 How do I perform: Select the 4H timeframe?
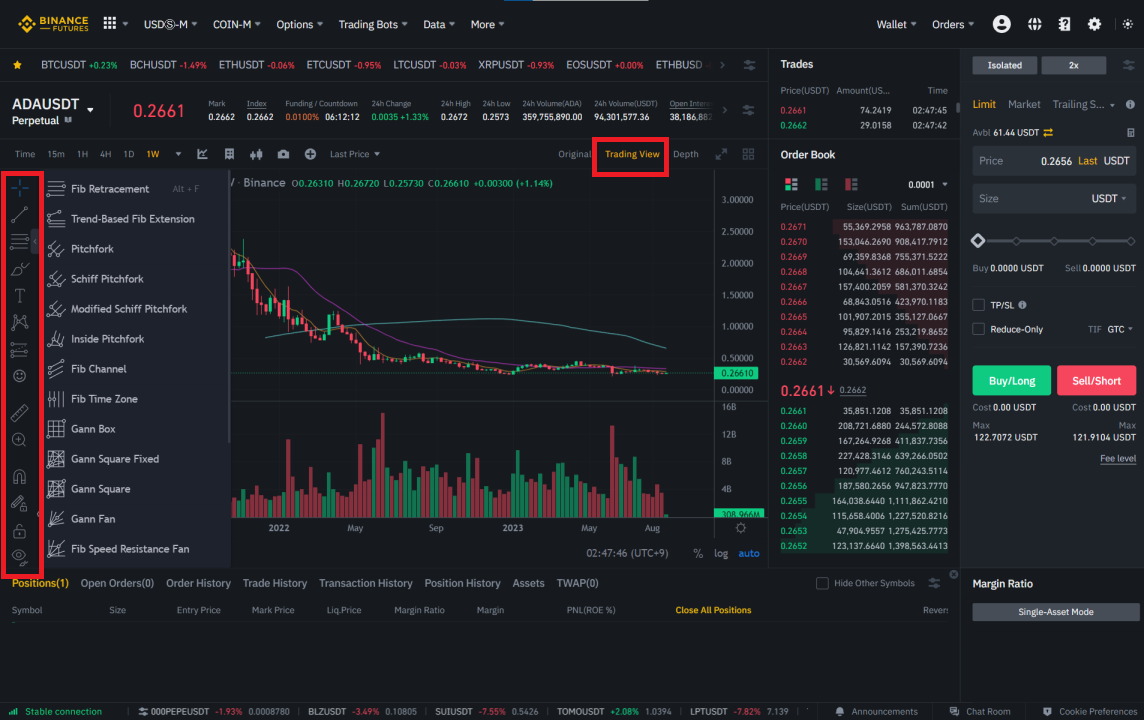click(x=106, y=154)
